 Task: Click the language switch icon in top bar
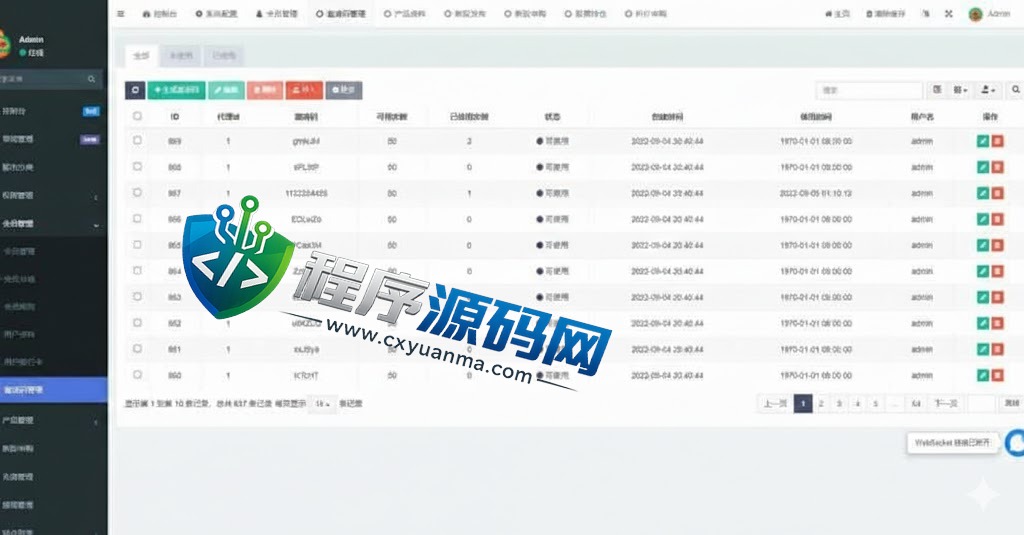925,14
